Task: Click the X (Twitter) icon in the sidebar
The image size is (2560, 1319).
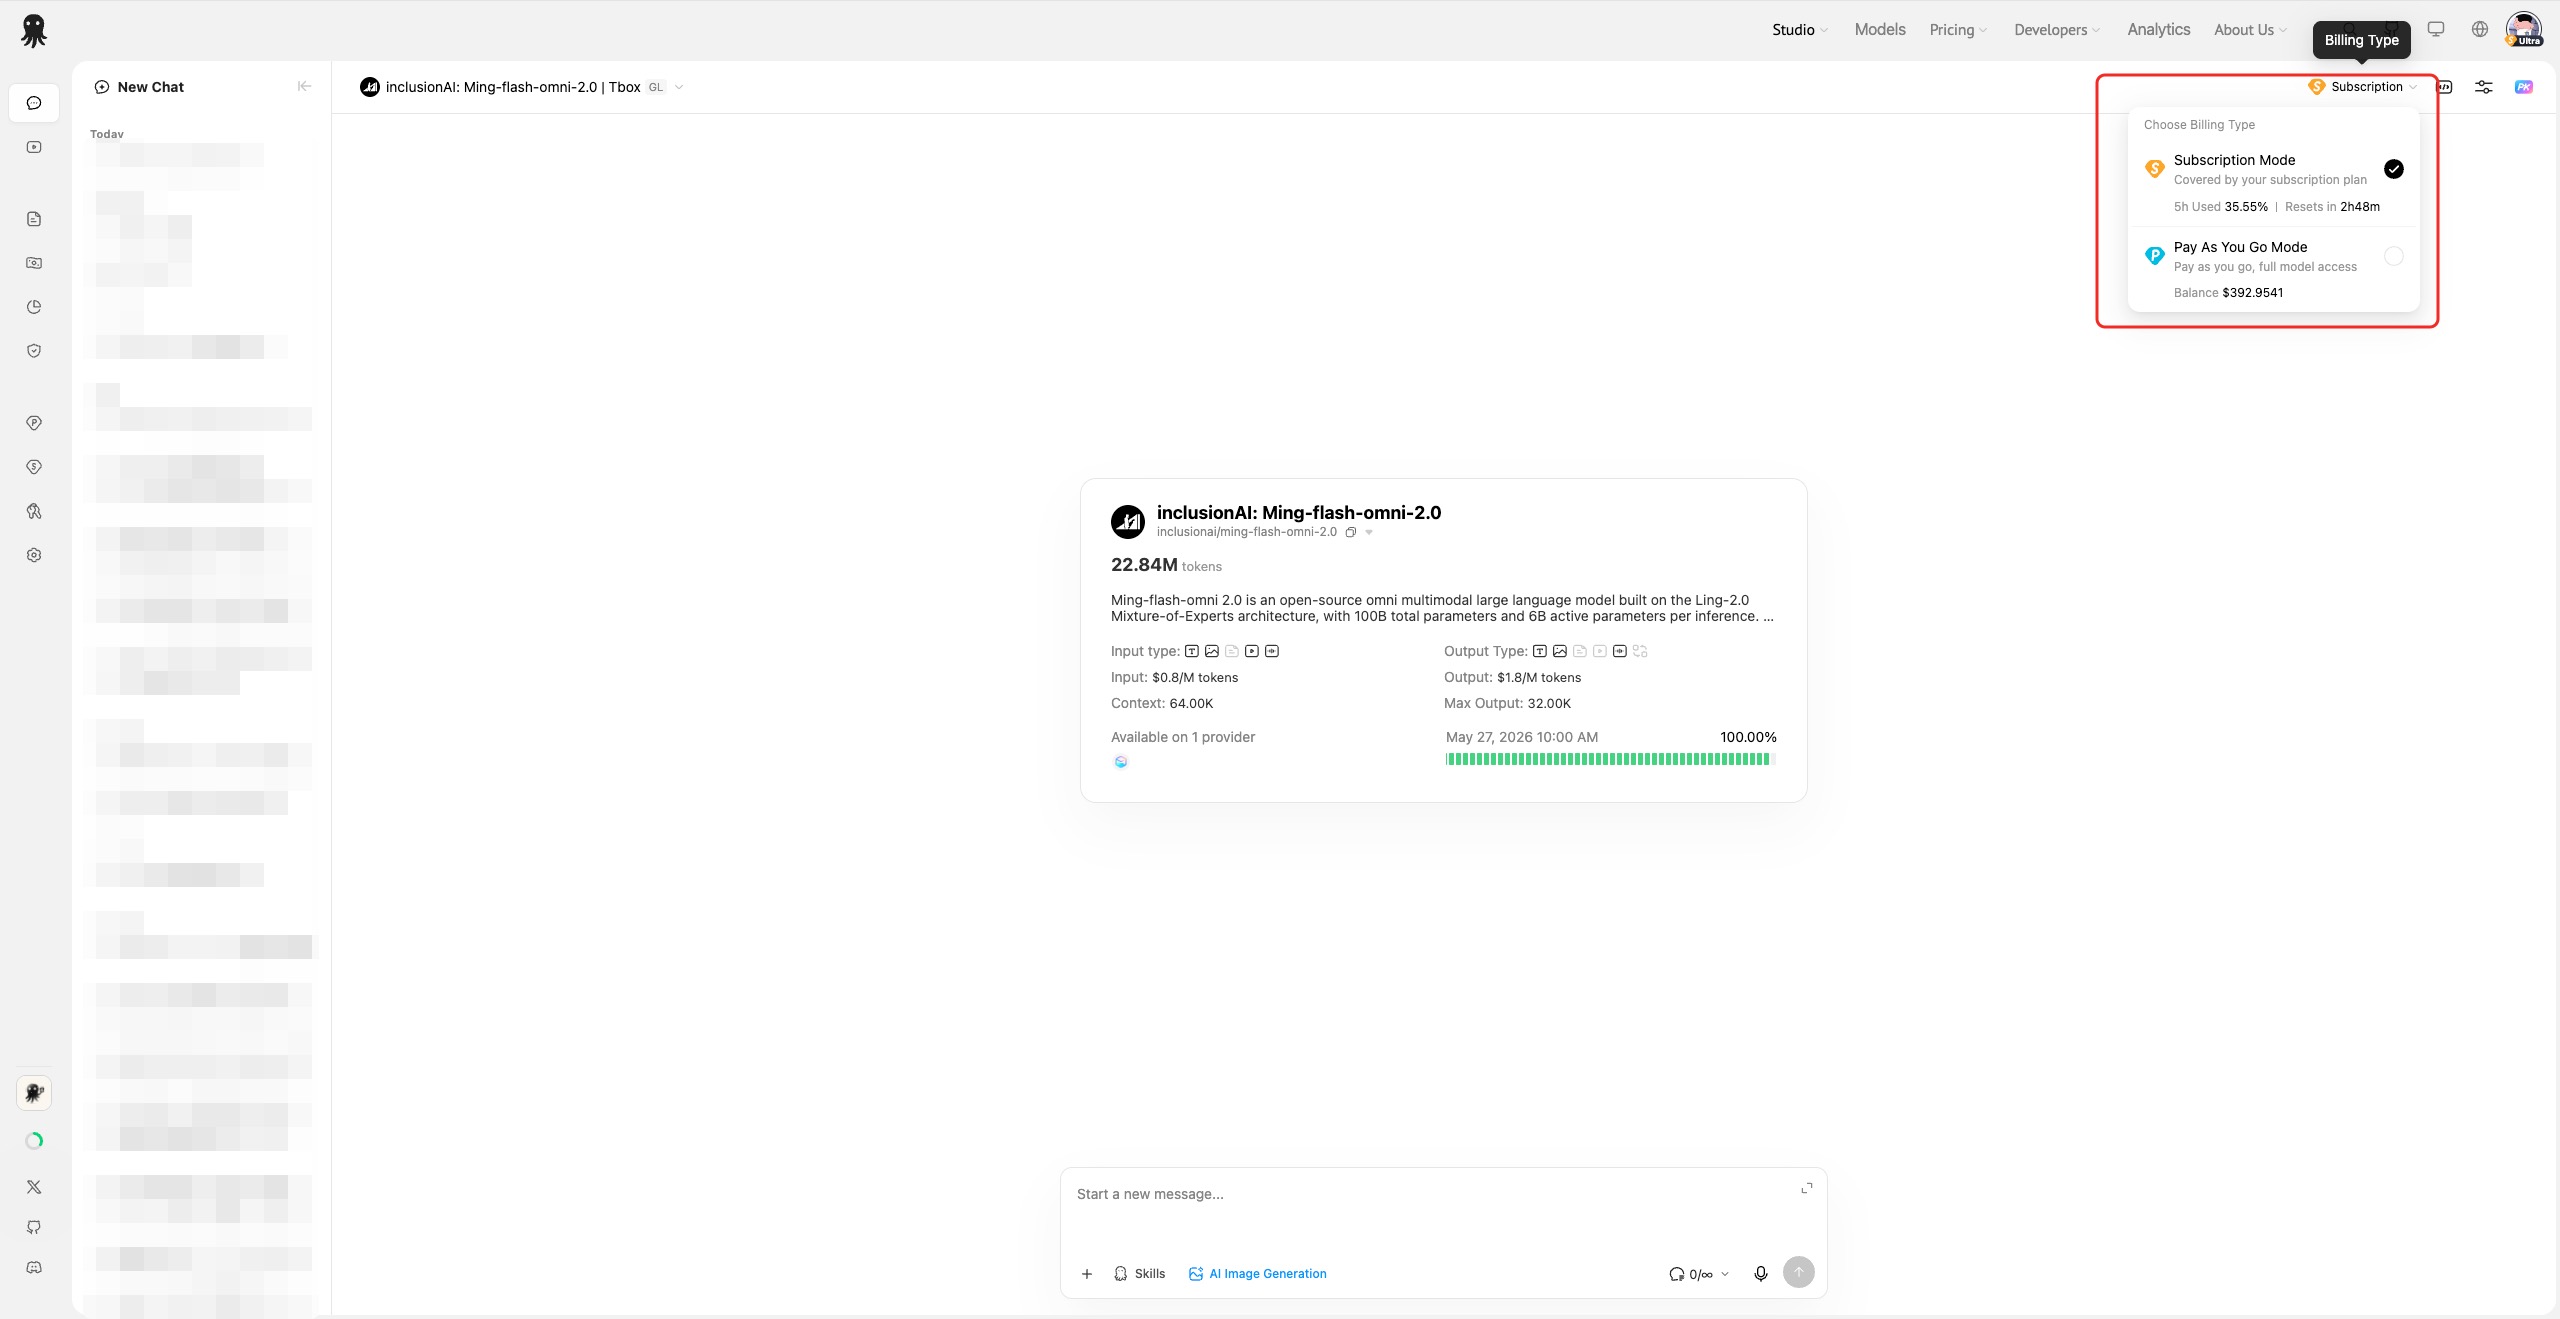Action: pos(34,1187)
